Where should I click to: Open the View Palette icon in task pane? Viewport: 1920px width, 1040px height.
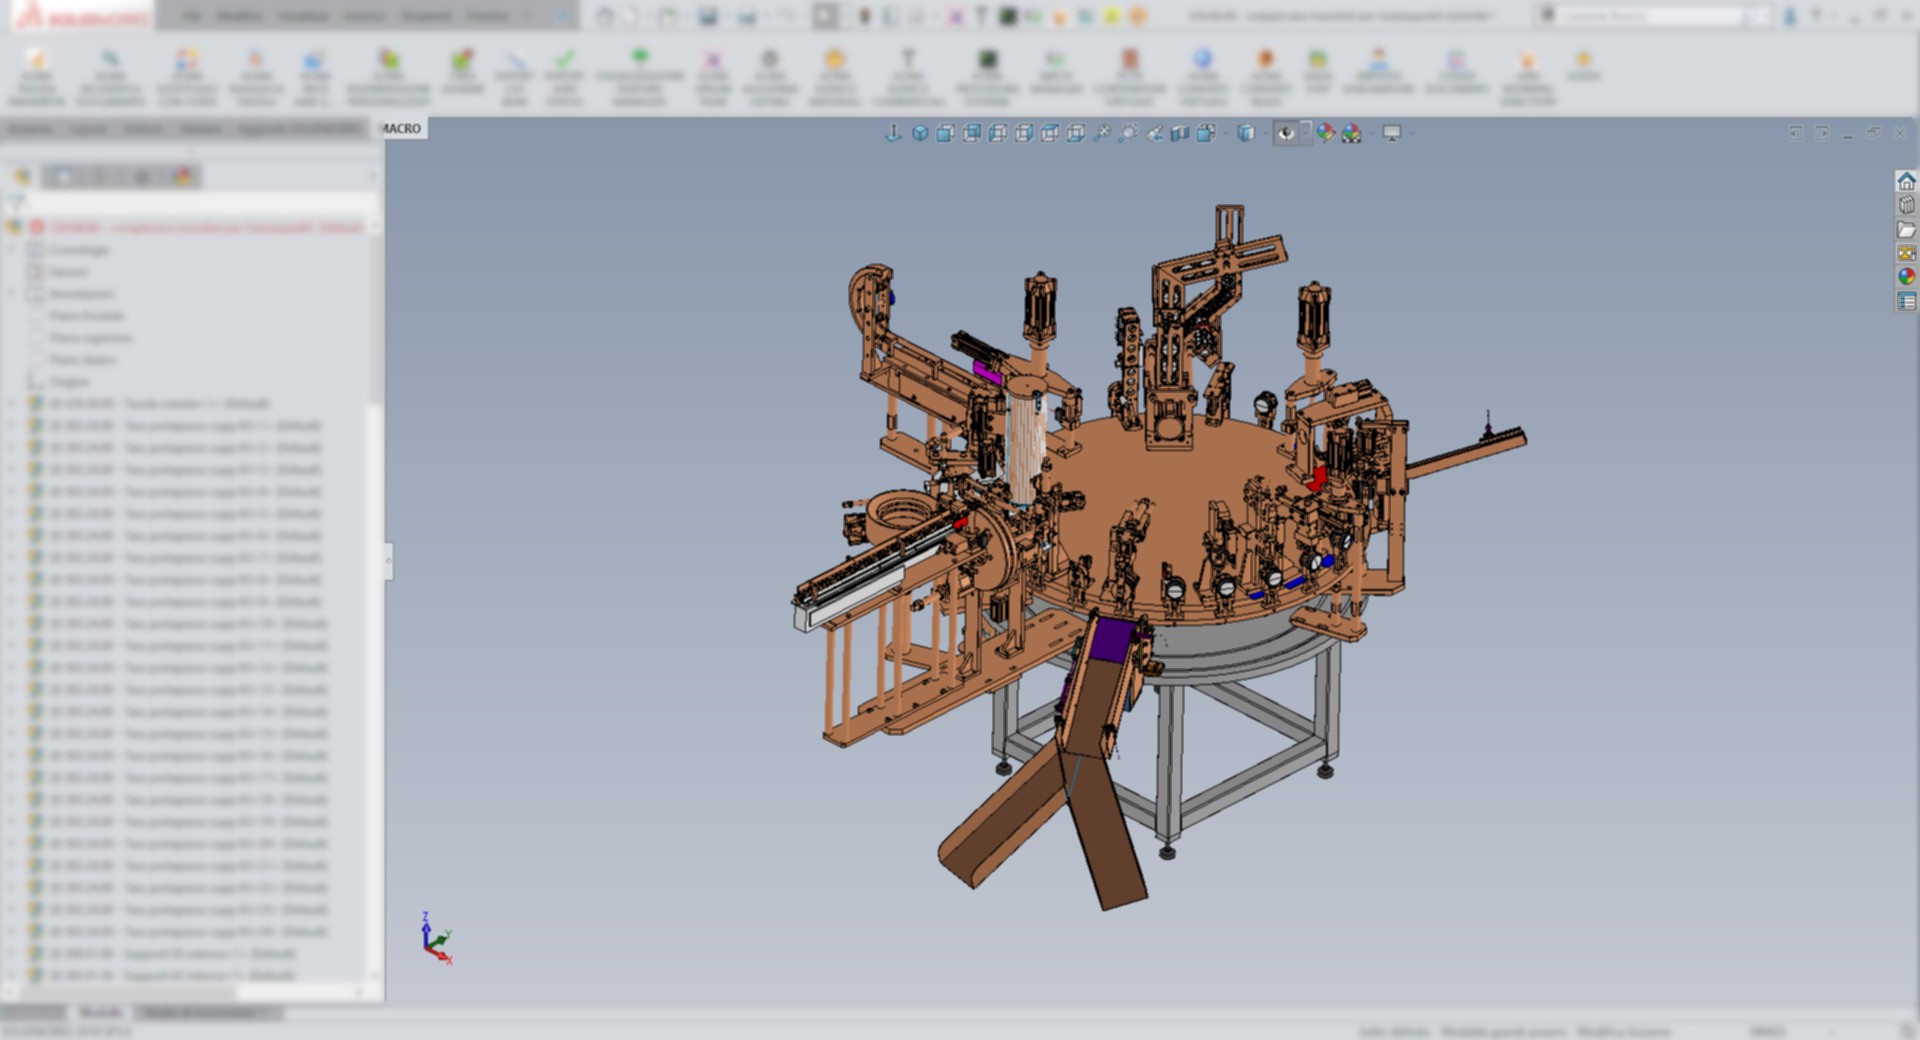(x=1906, y=253)
